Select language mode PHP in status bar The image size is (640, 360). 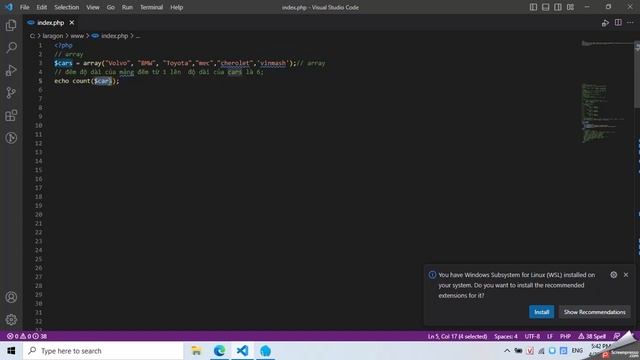coord(565,336)
